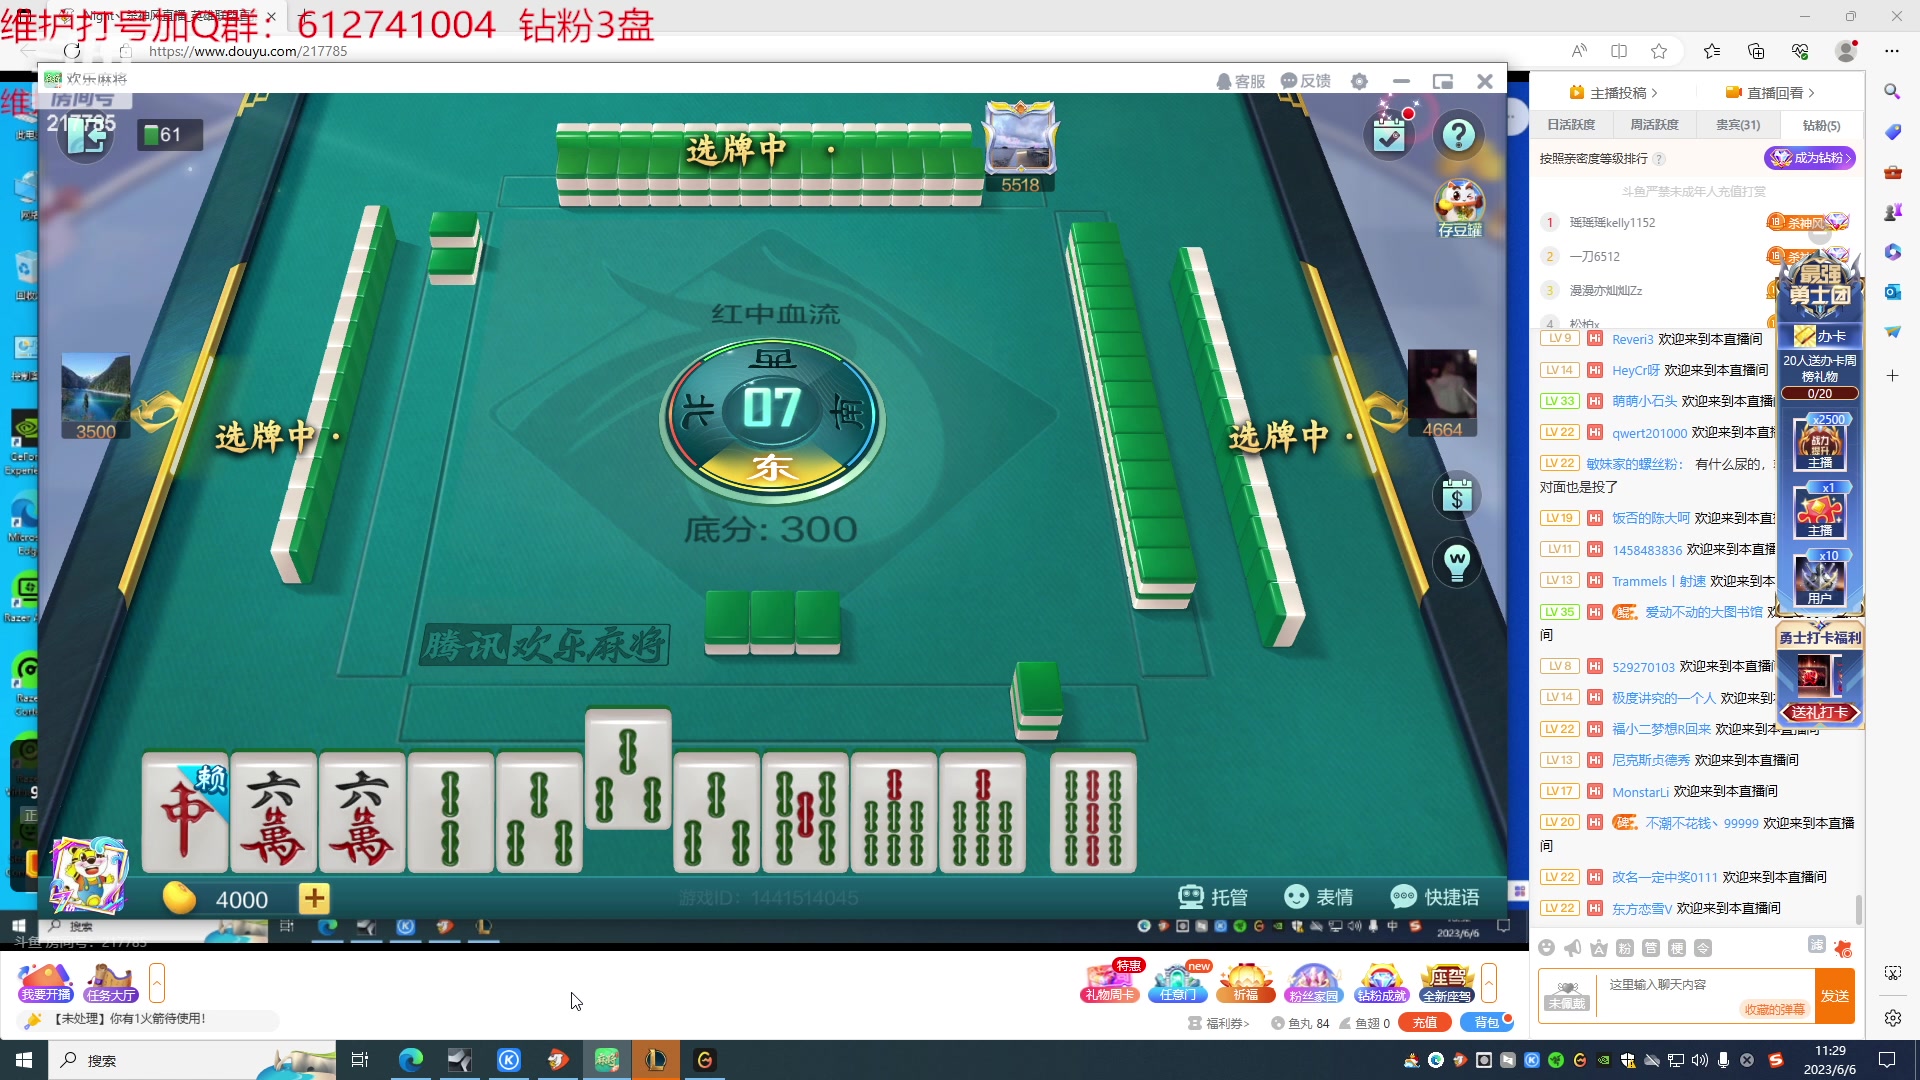Click the lightbulb hint icon in game

[1457, 563]
